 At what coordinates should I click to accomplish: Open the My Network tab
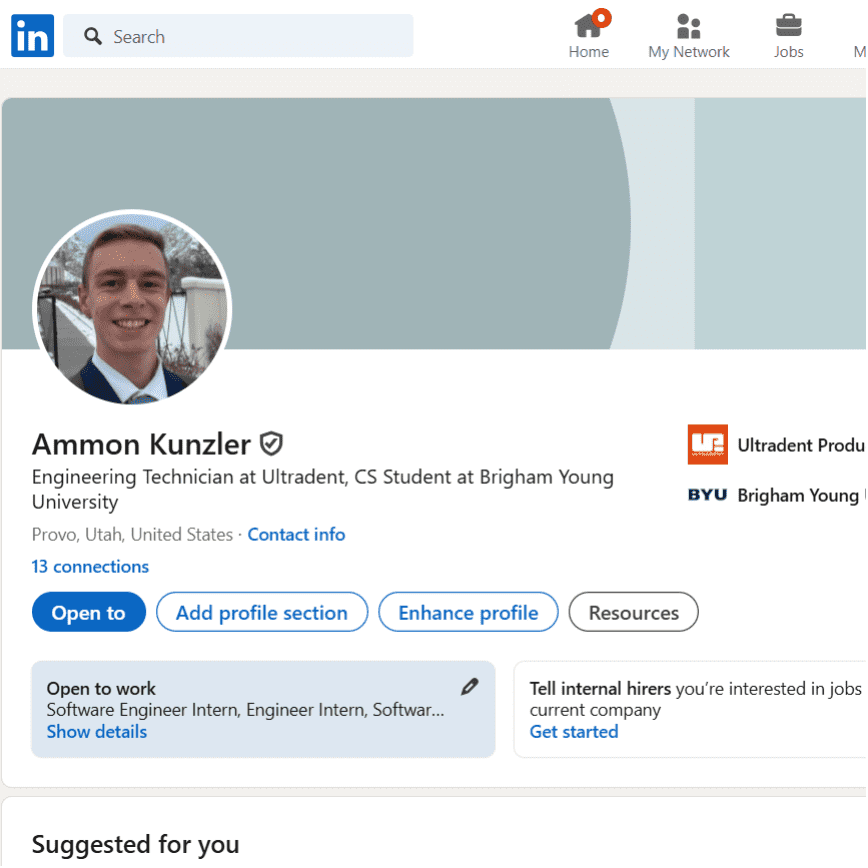689,37
